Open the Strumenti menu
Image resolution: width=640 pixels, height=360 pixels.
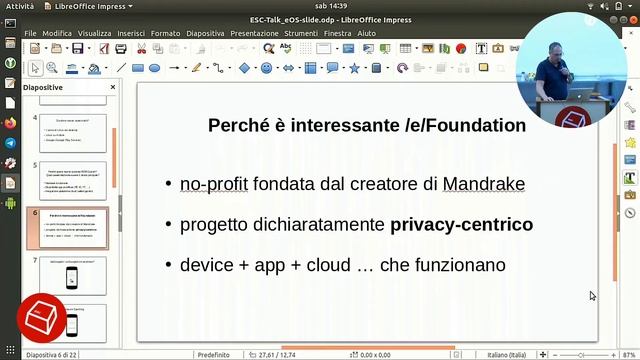coord(301,33)
